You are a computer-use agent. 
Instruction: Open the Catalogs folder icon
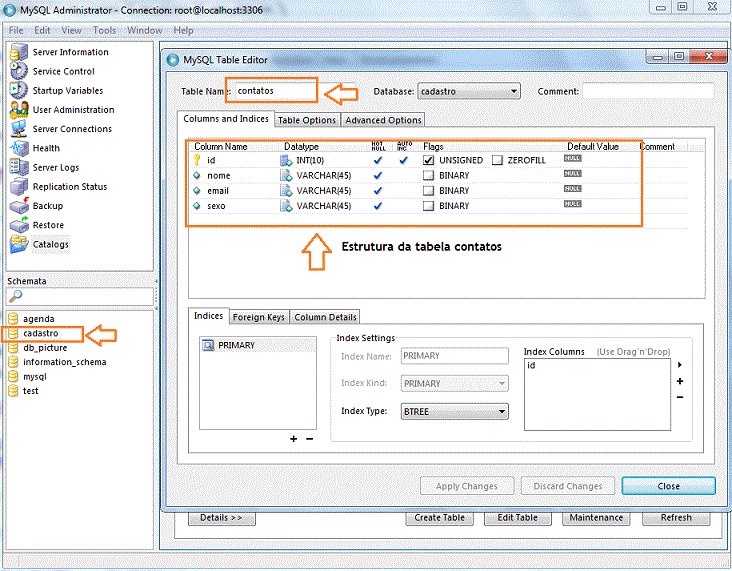tap(19, 244)
